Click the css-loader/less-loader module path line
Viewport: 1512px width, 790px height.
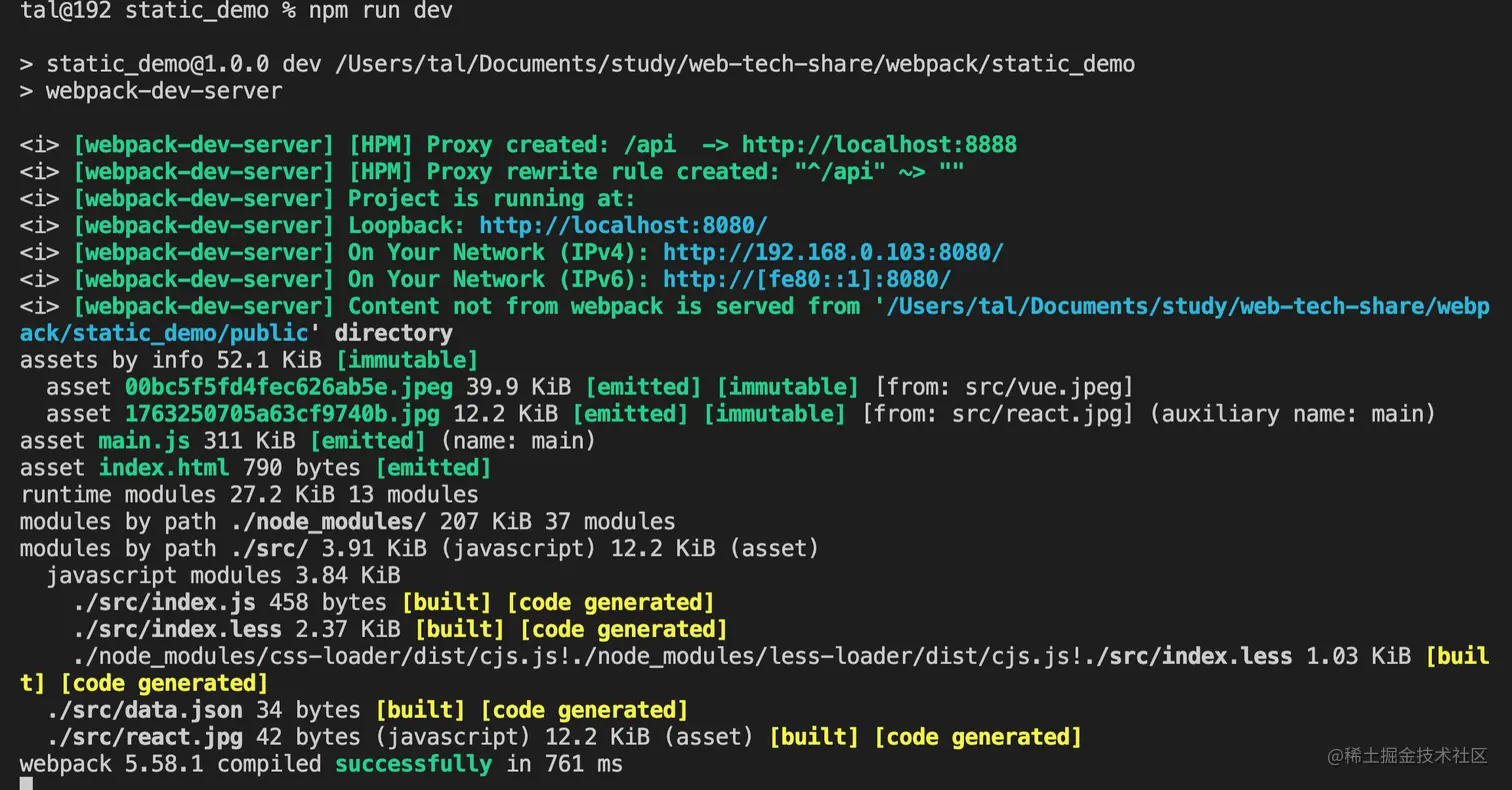(x=755, y=670)
